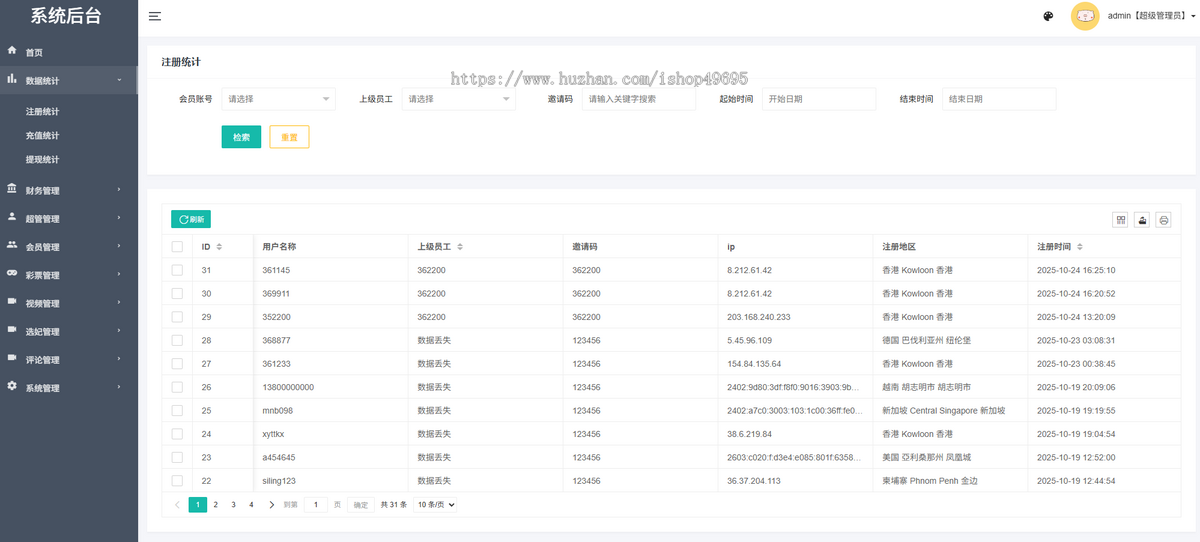Check the row checkbox for ID 31
Viewport: 1200px width, 542px height.
pyautogui.click(x=177, y=270)
